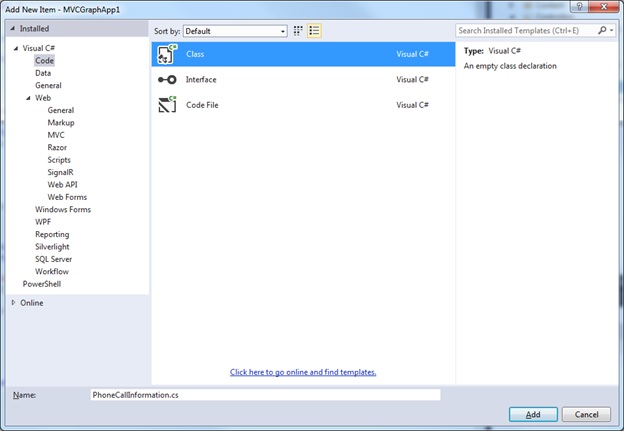This screenshot has height=431, width=624.
Task: Switch to medium icons view
Action: click(298, 31)
